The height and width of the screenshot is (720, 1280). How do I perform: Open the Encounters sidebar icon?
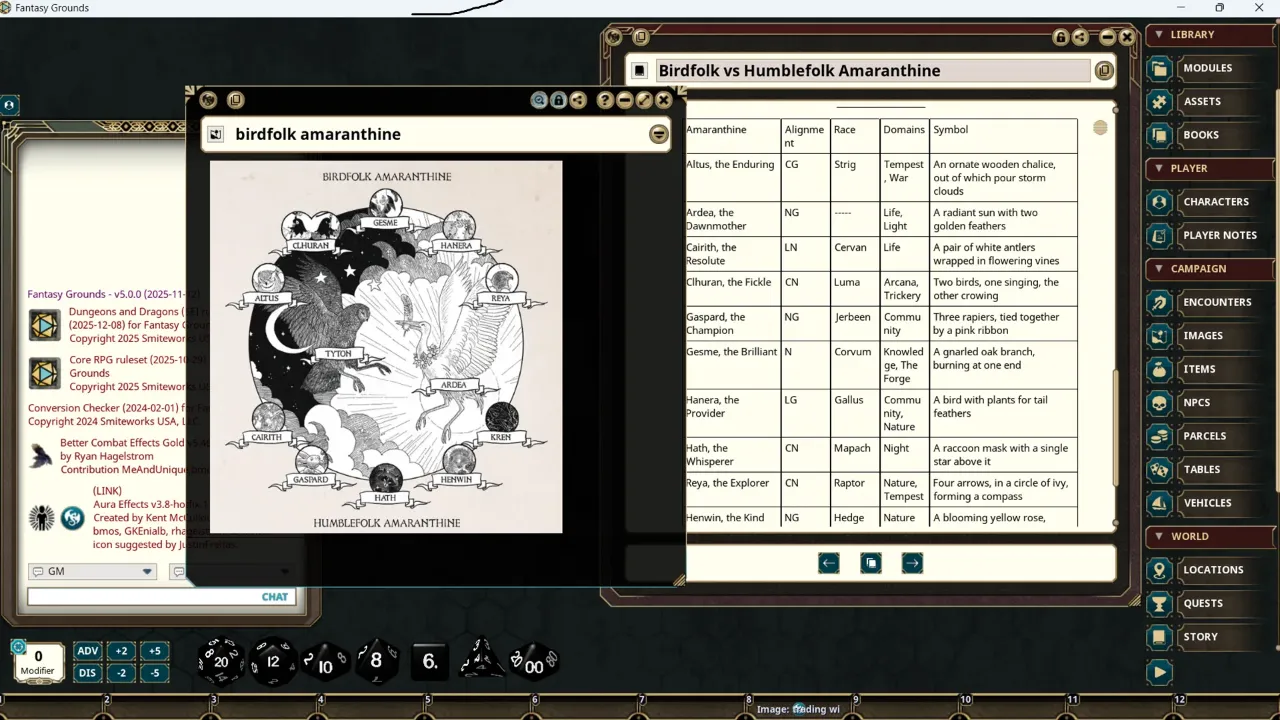click(x=1159, y=302)
